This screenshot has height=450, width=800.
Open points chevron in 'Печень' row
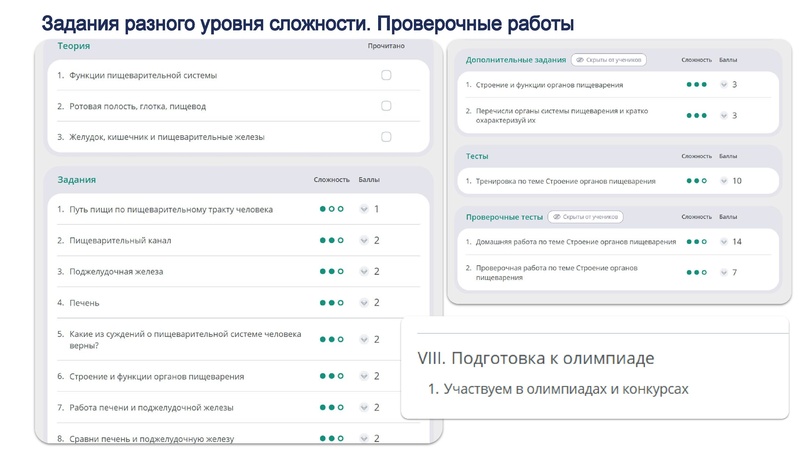364,303
